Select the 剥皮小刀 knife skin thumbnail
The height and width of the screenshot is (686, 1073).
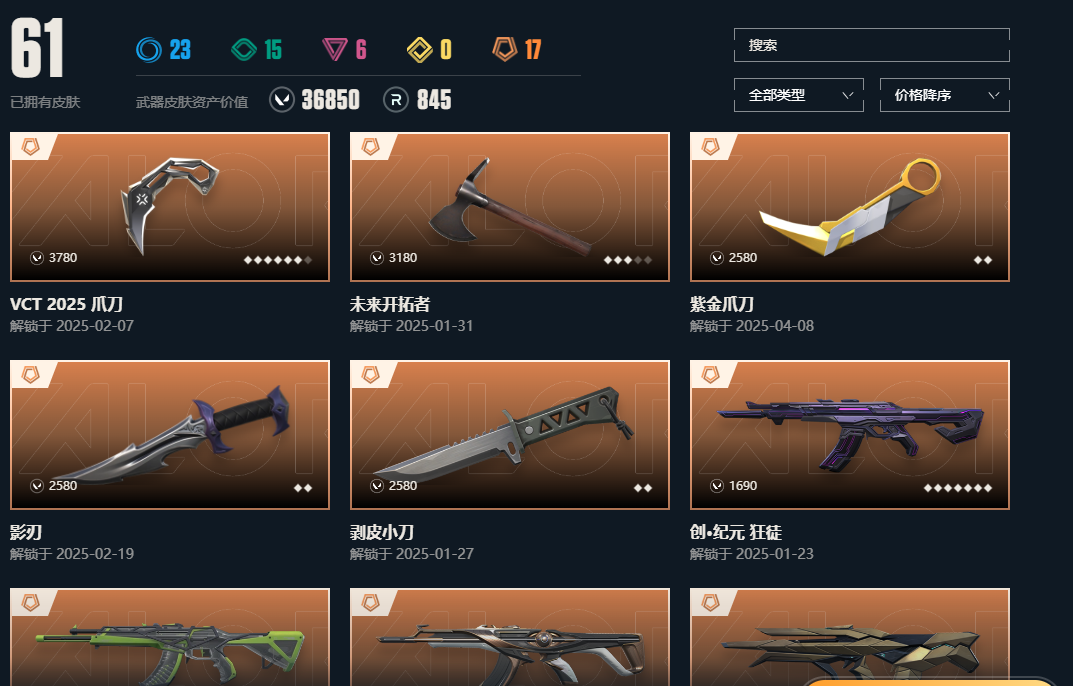click(510, 435)
